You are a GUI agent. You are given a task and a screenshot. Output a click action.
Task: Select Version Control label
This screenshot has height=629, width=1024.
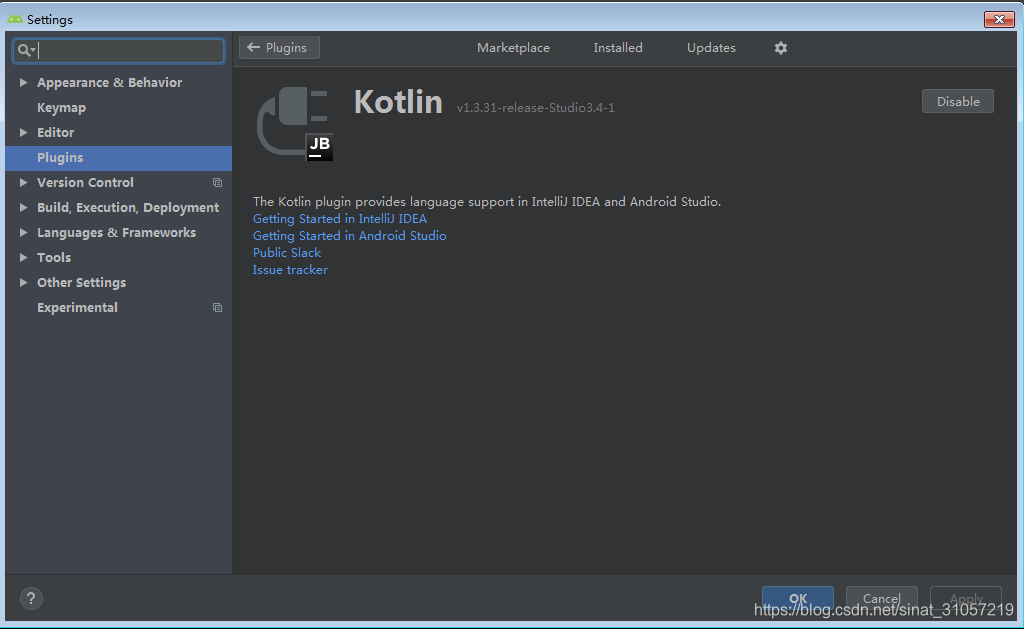coord(85,182)
